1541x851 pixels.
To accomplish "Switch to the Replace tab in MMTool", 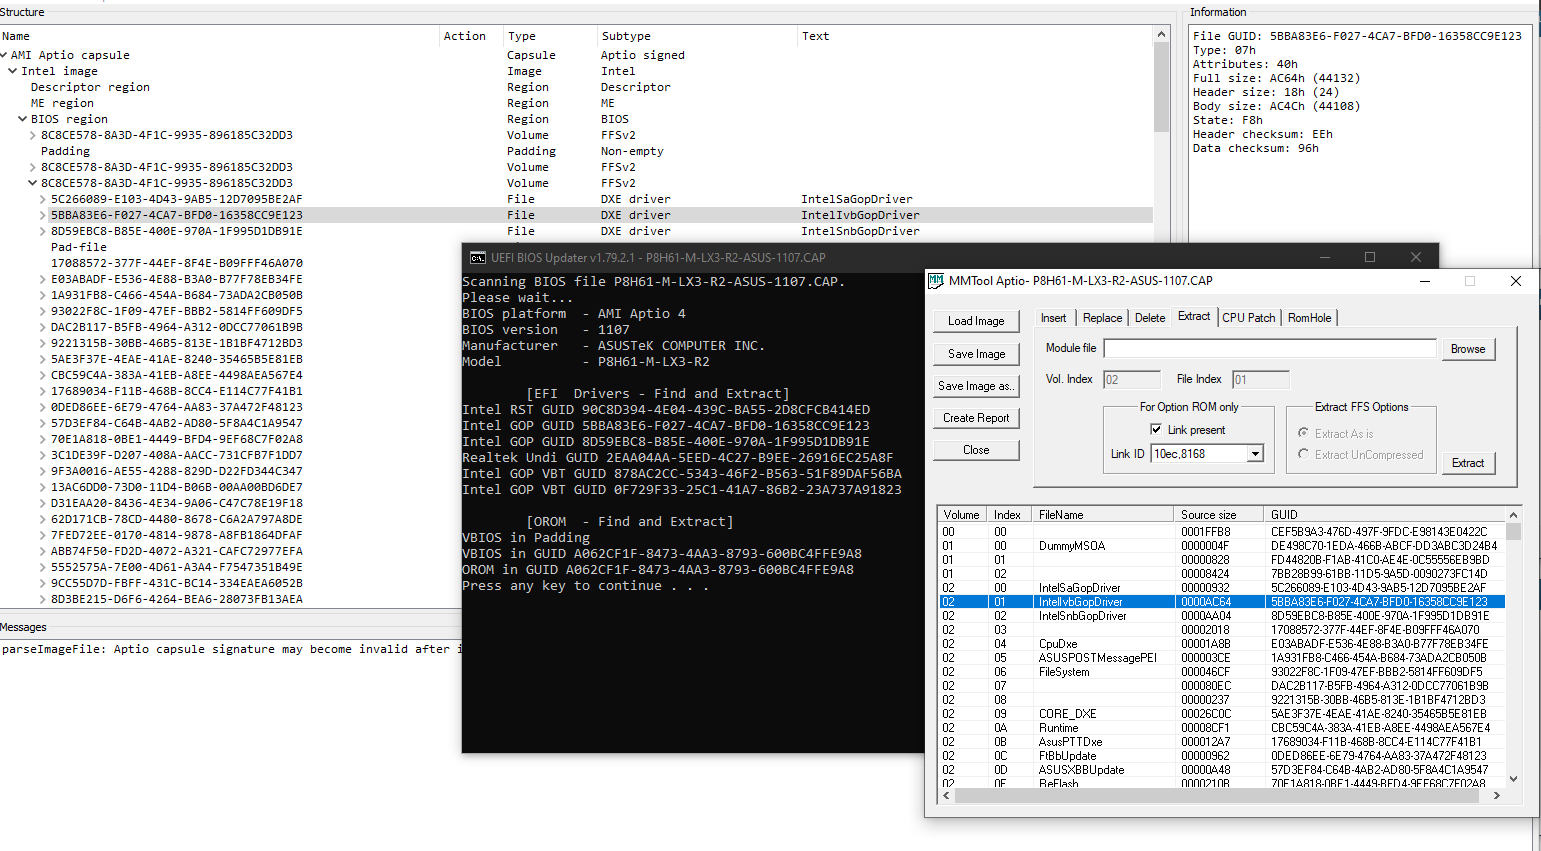I will tap(1102, 318).
